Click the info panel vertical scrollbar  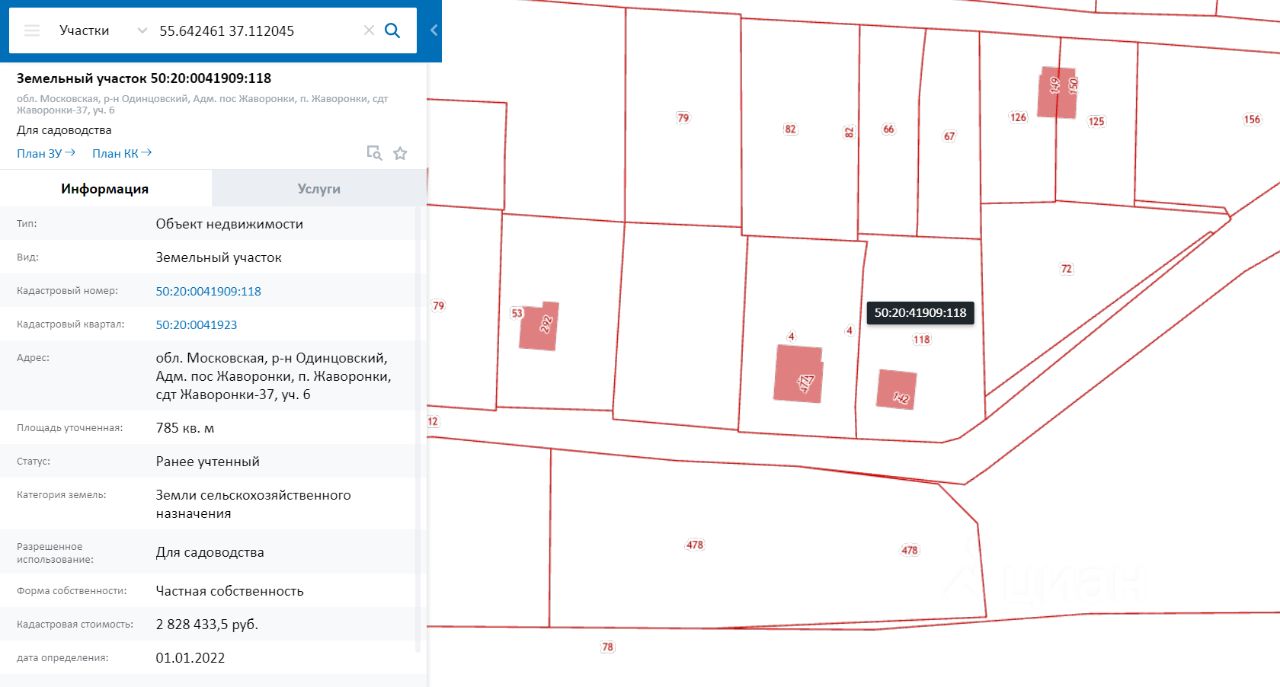(x=420, y=430)
